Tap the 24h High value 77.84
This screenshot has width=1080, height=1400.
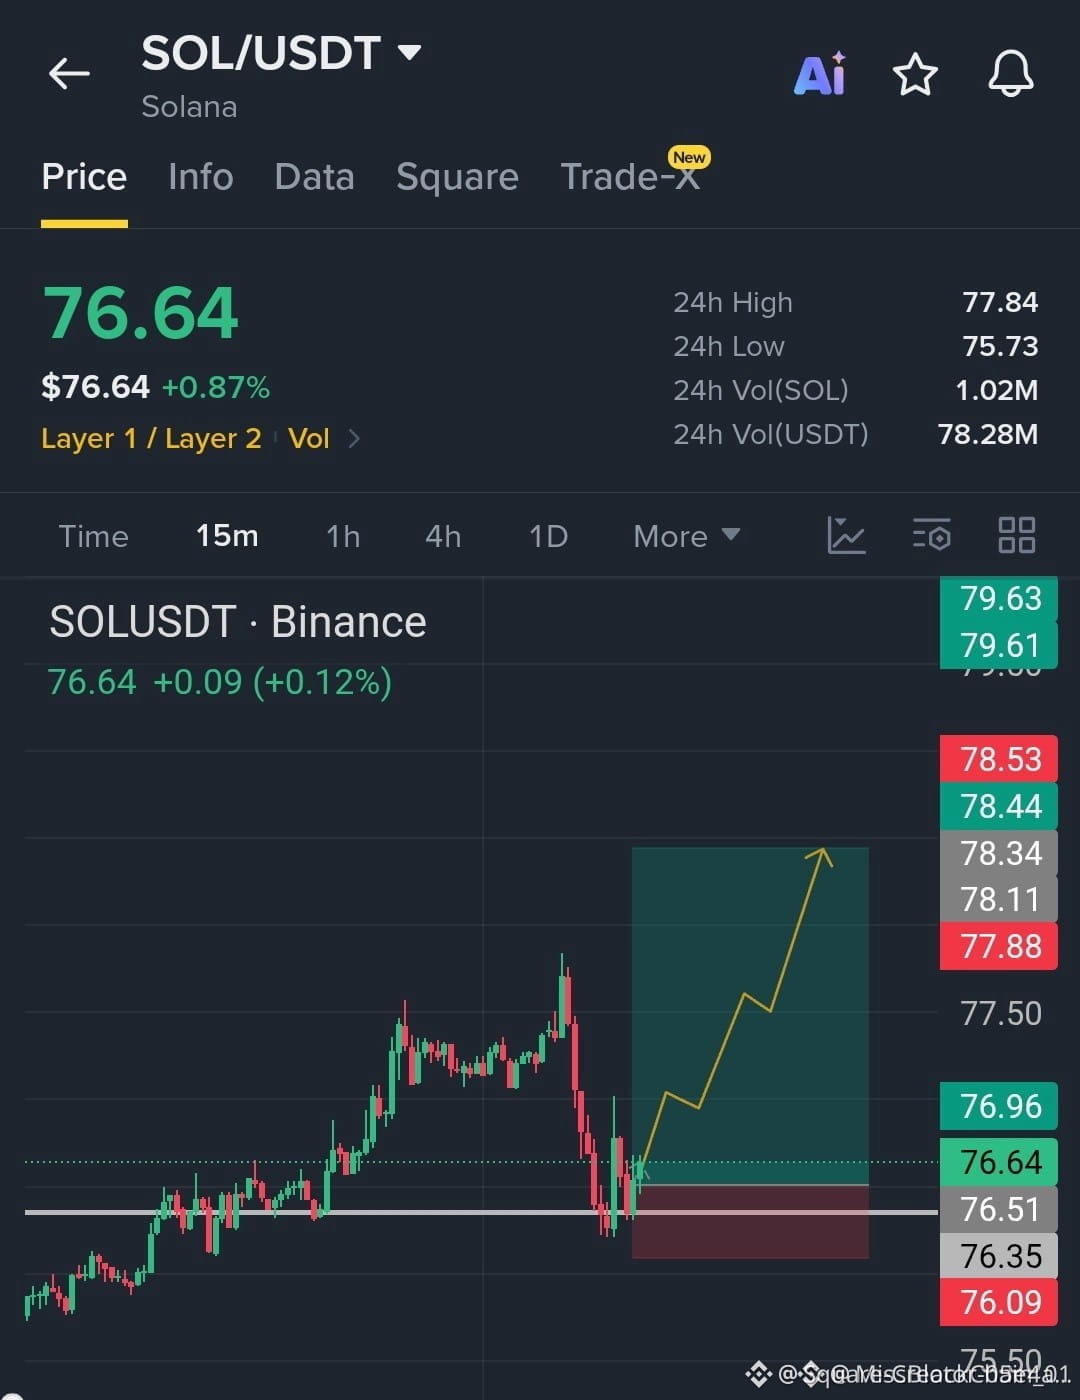point(1000,302)
